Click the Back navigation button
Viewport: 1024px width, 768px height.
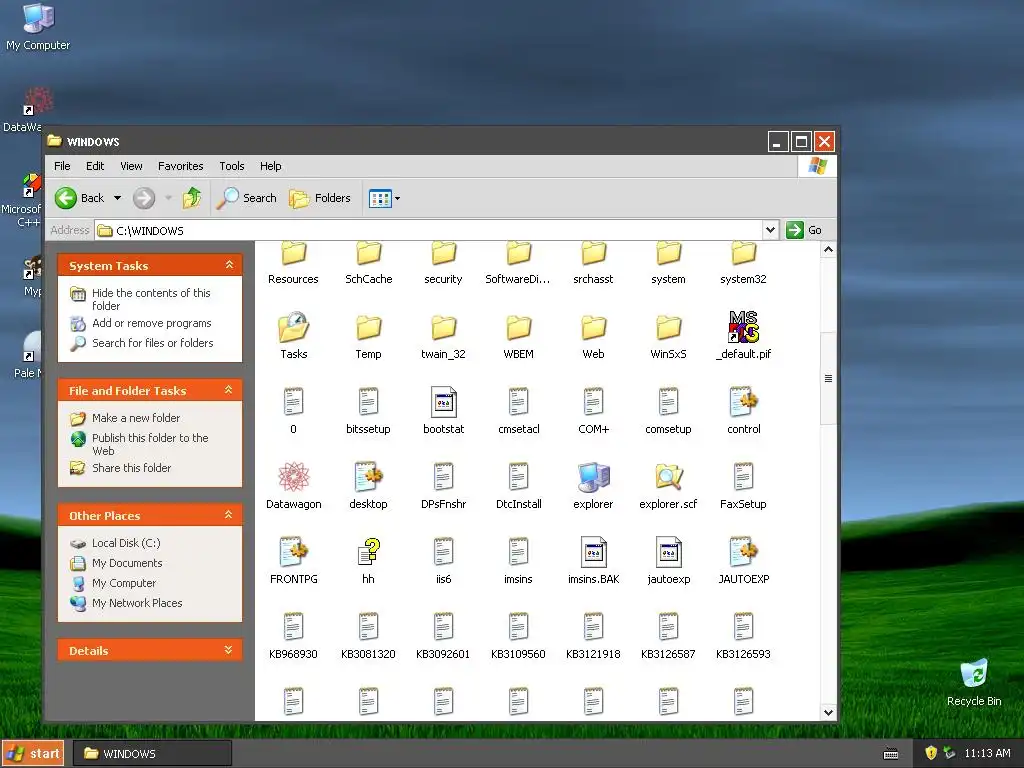80,197
